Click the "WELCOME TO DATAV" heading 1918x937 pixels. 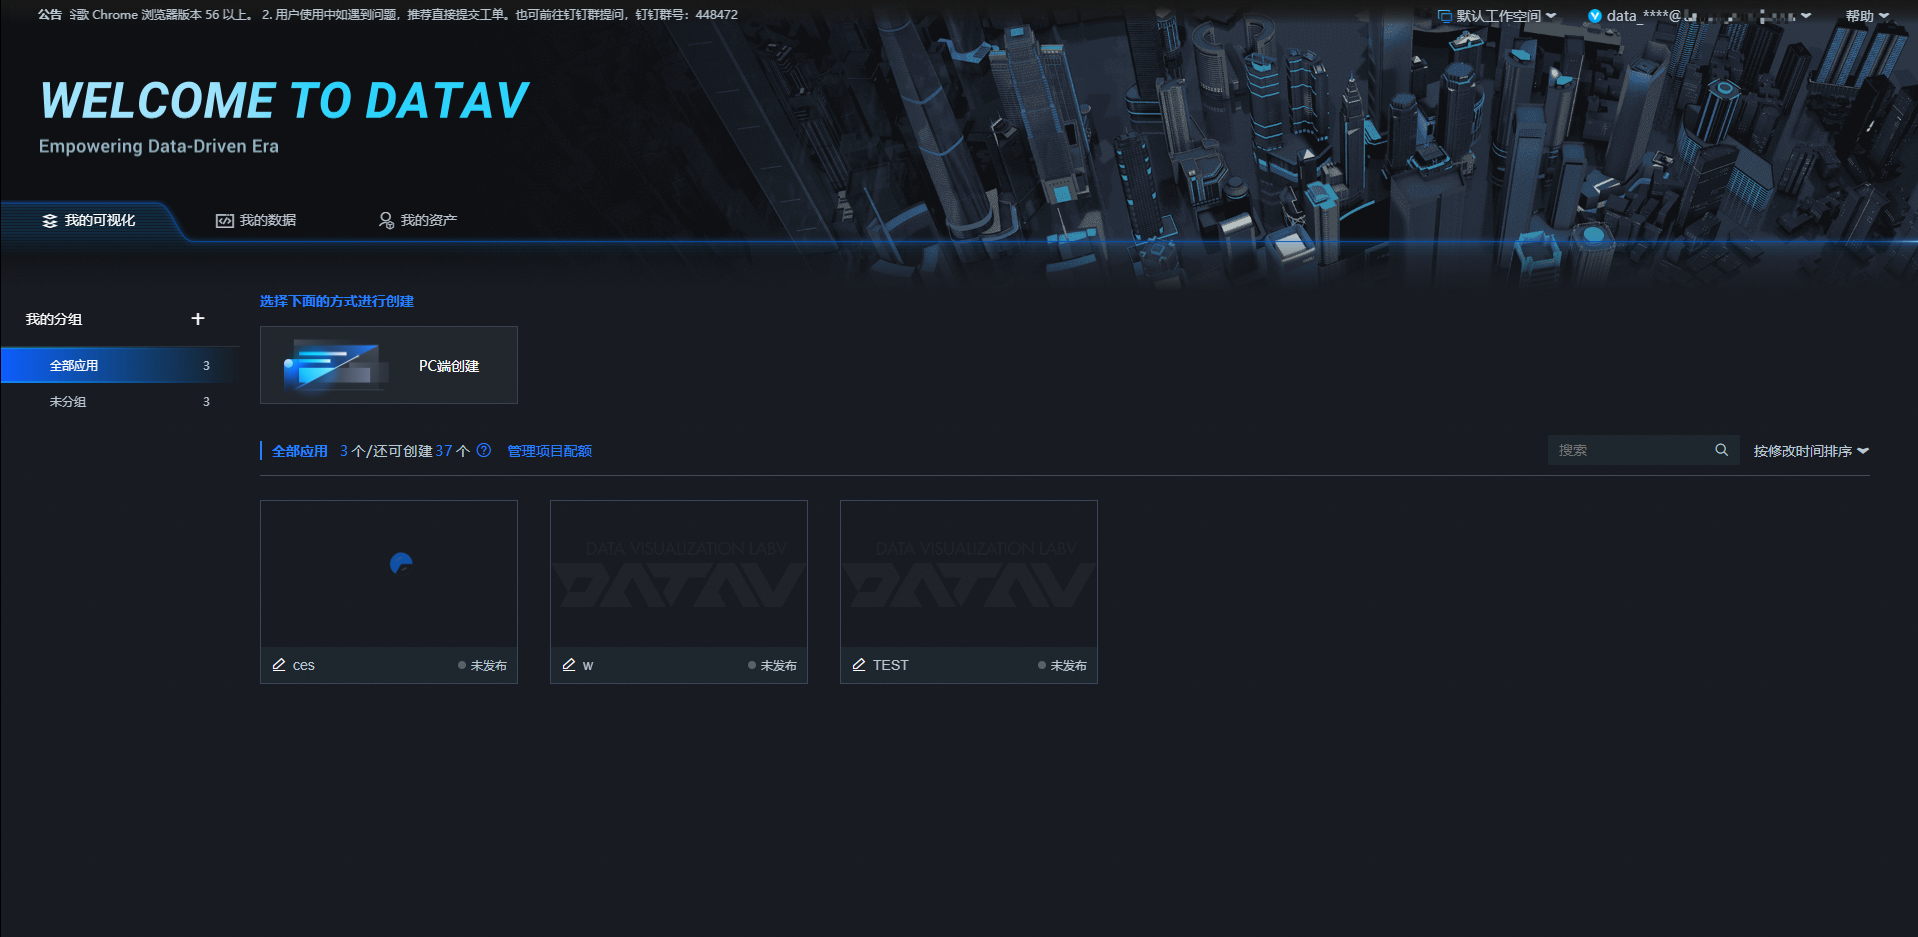pyautogui.click(x=285, y=101)
